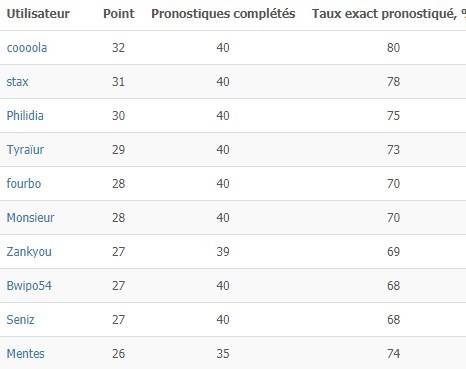The width and height of the screenshot is (466, 369).
Task: Open fourbo's user profile link
Action: (24, 184)
